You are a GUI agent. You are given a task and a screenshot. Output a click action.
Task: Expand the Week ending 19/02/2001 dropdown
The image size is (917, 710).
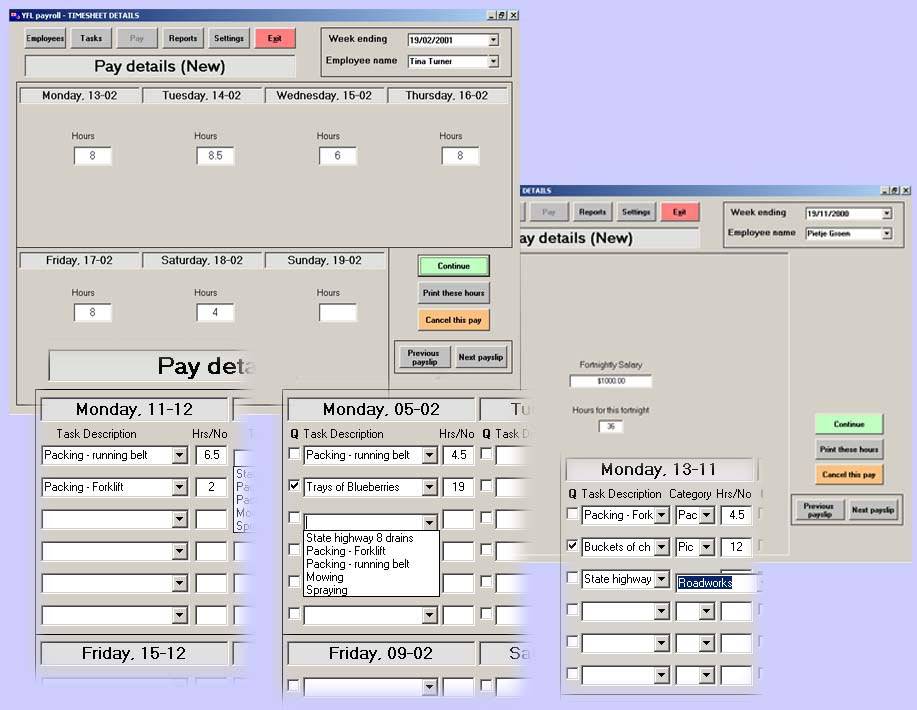(x=493, y=40)
